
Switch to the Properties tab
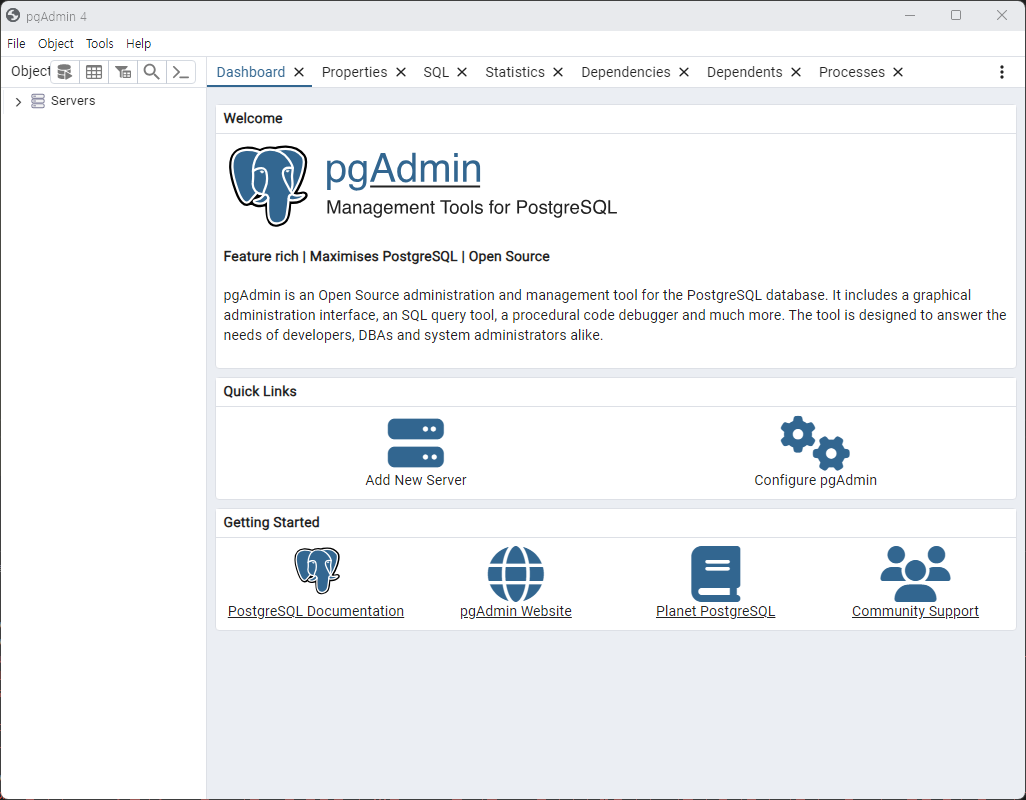(354, 72)
